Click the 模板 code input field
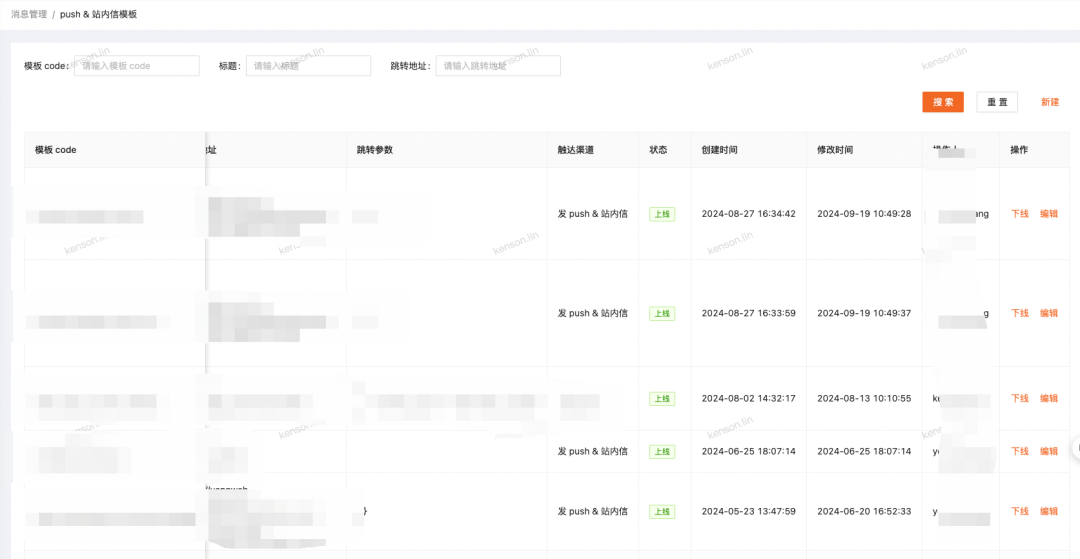The image size is (1080, 559). pos(136,66)
